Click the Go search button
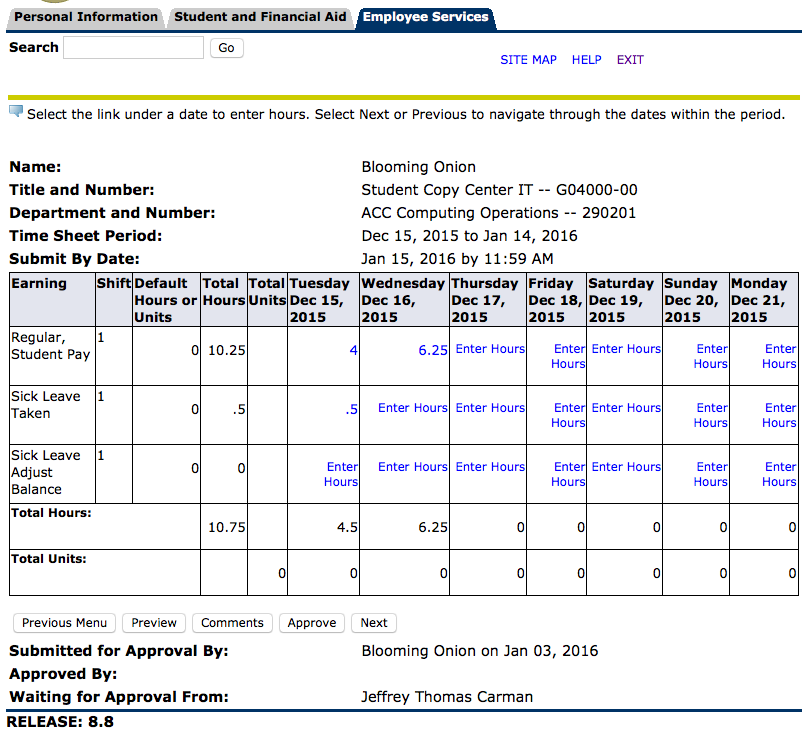The image size is (806, 736). click(x=226, y=48)
